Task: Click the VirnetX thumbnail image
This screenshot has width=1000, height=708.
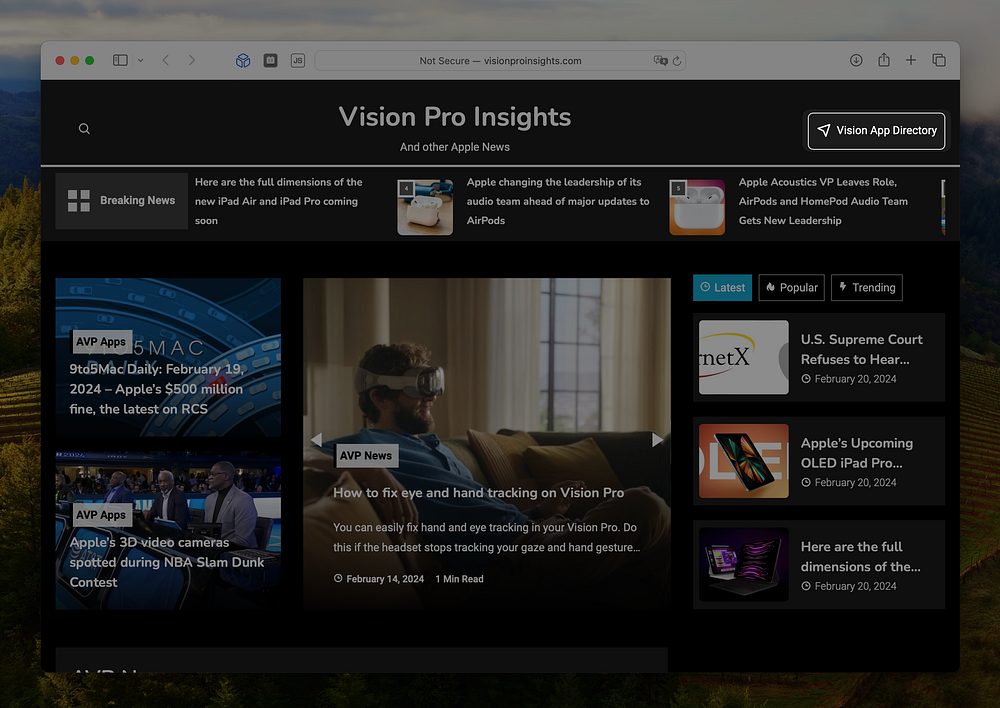Action: pos(744,357)
